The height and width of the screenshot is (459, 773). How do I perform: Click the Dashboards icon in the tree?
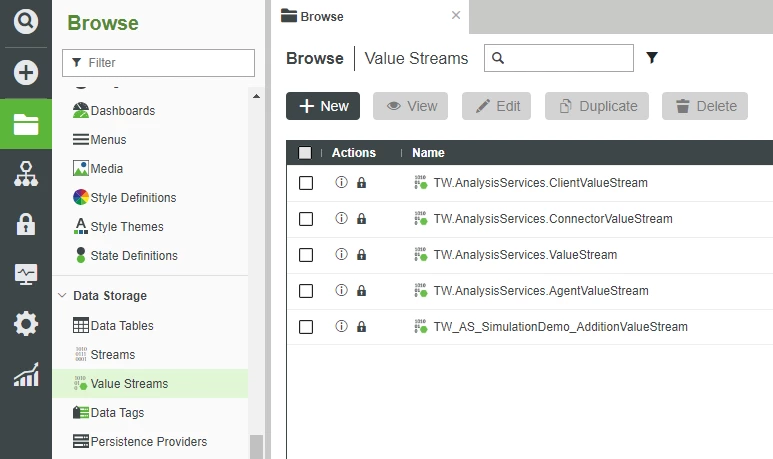pyautogui.click(x=81, y=110)
